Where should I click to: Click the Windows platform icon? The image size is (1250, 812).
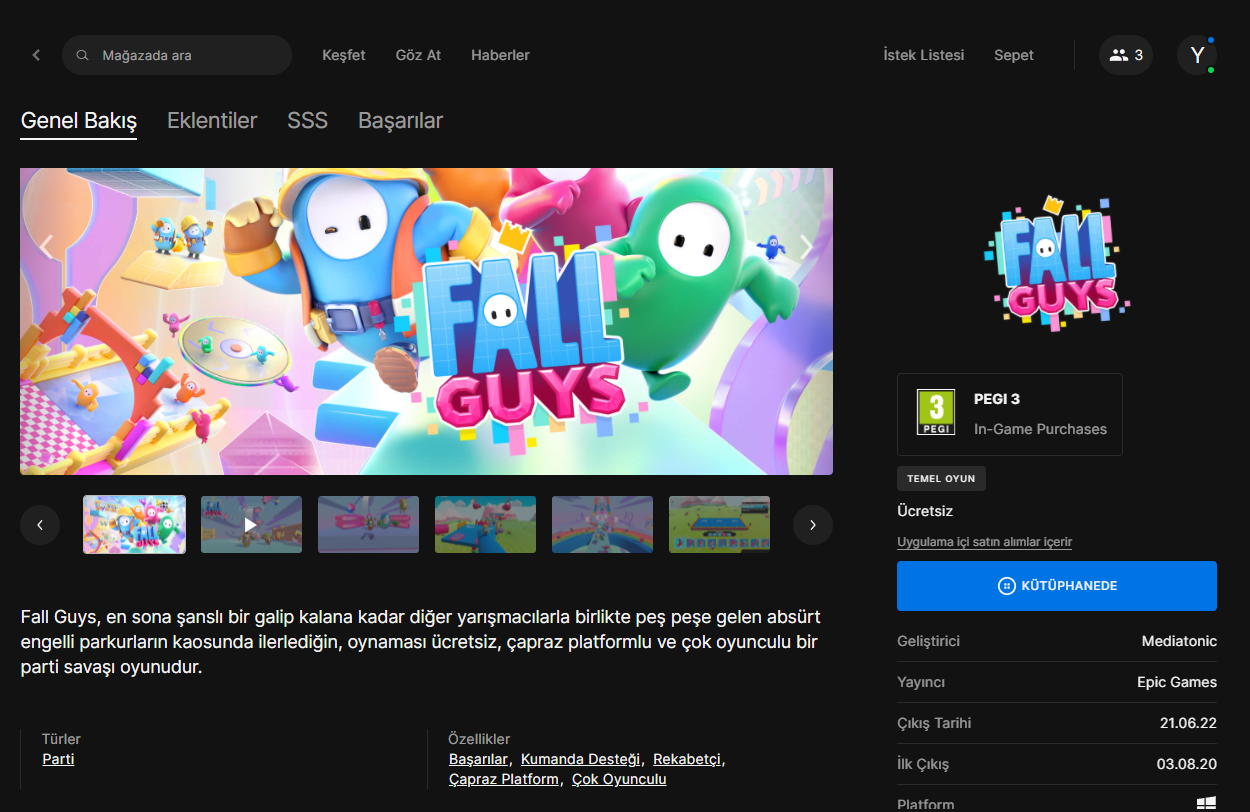pos(1206,803)
